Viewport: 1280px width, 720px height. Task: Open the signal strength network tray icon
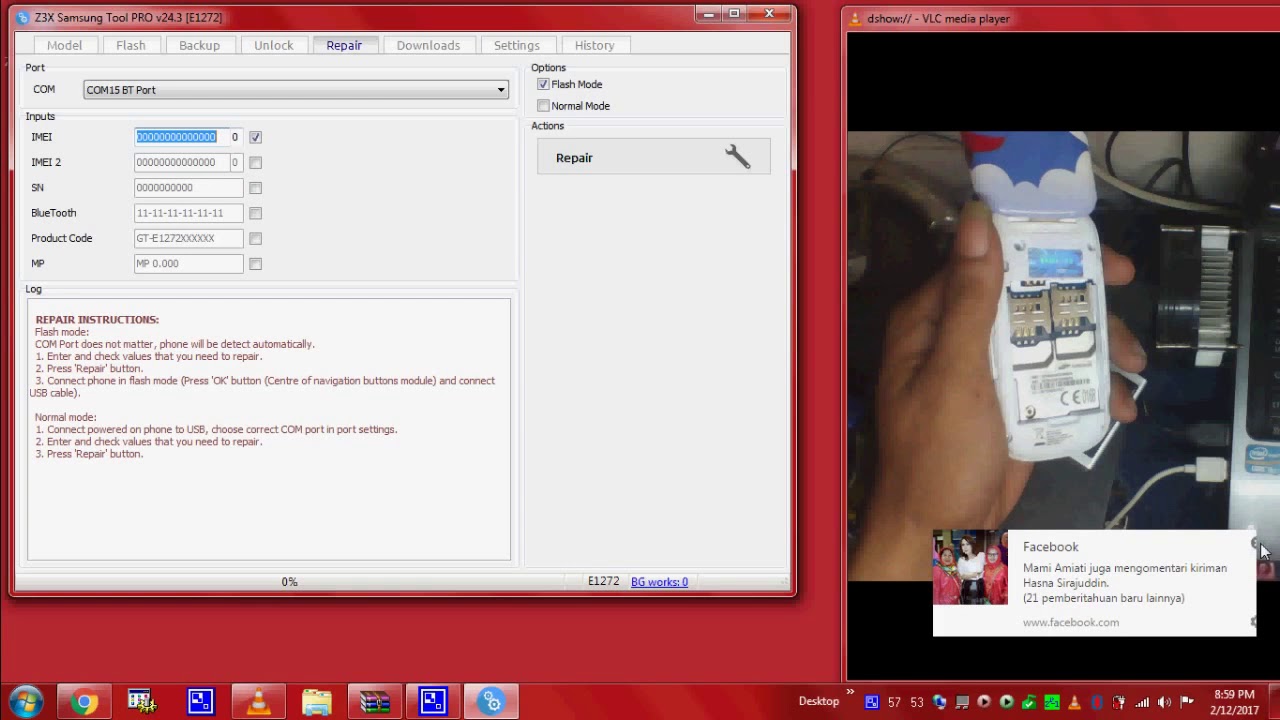(1142, 702)
